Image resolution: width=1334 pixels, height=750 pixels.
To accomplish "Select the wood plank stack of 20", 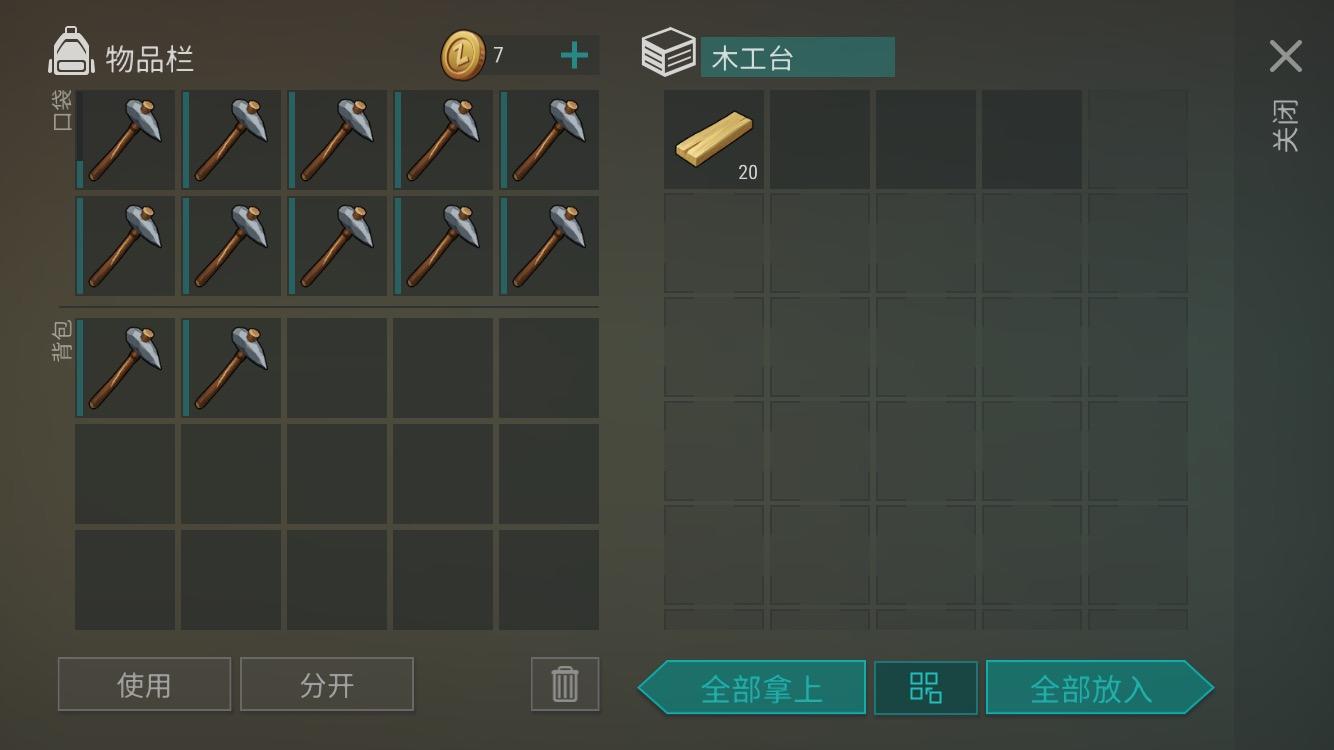I will [714, 140].
